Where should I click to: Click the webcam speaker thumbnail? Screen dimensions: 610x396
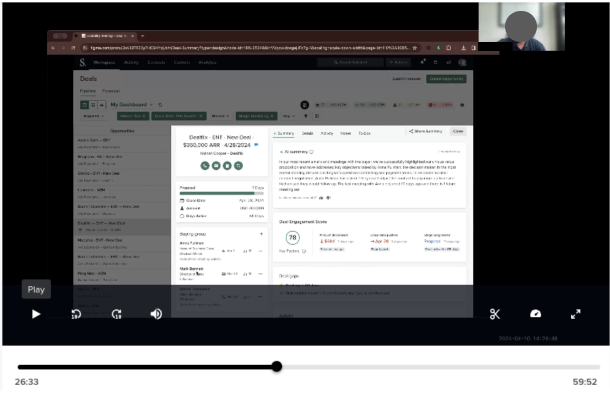click(521, 26)
